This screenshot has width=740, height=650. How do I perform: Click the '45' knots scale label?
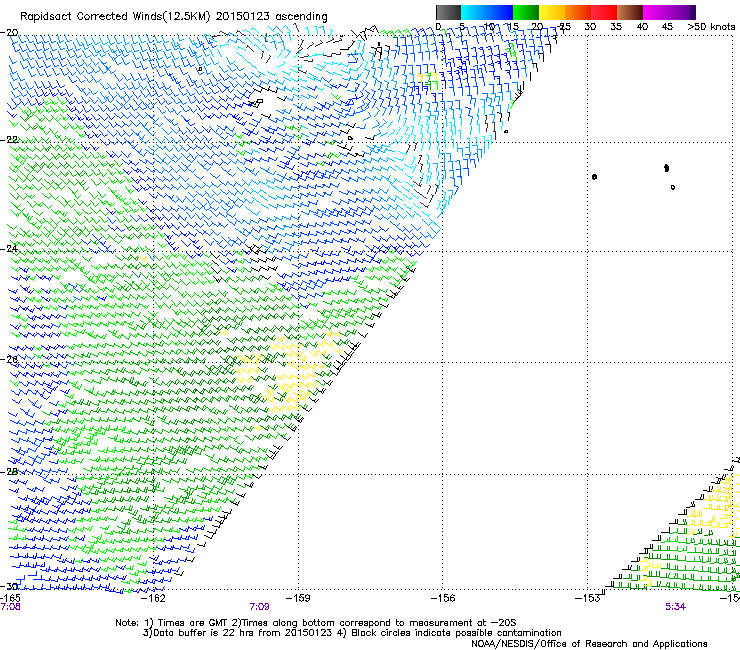pos(667,27)
